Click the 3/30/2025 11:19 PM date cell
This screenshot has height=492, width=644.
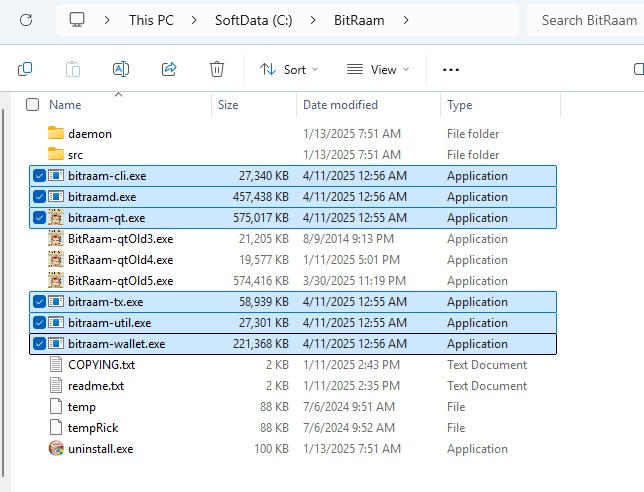[354, 280]
